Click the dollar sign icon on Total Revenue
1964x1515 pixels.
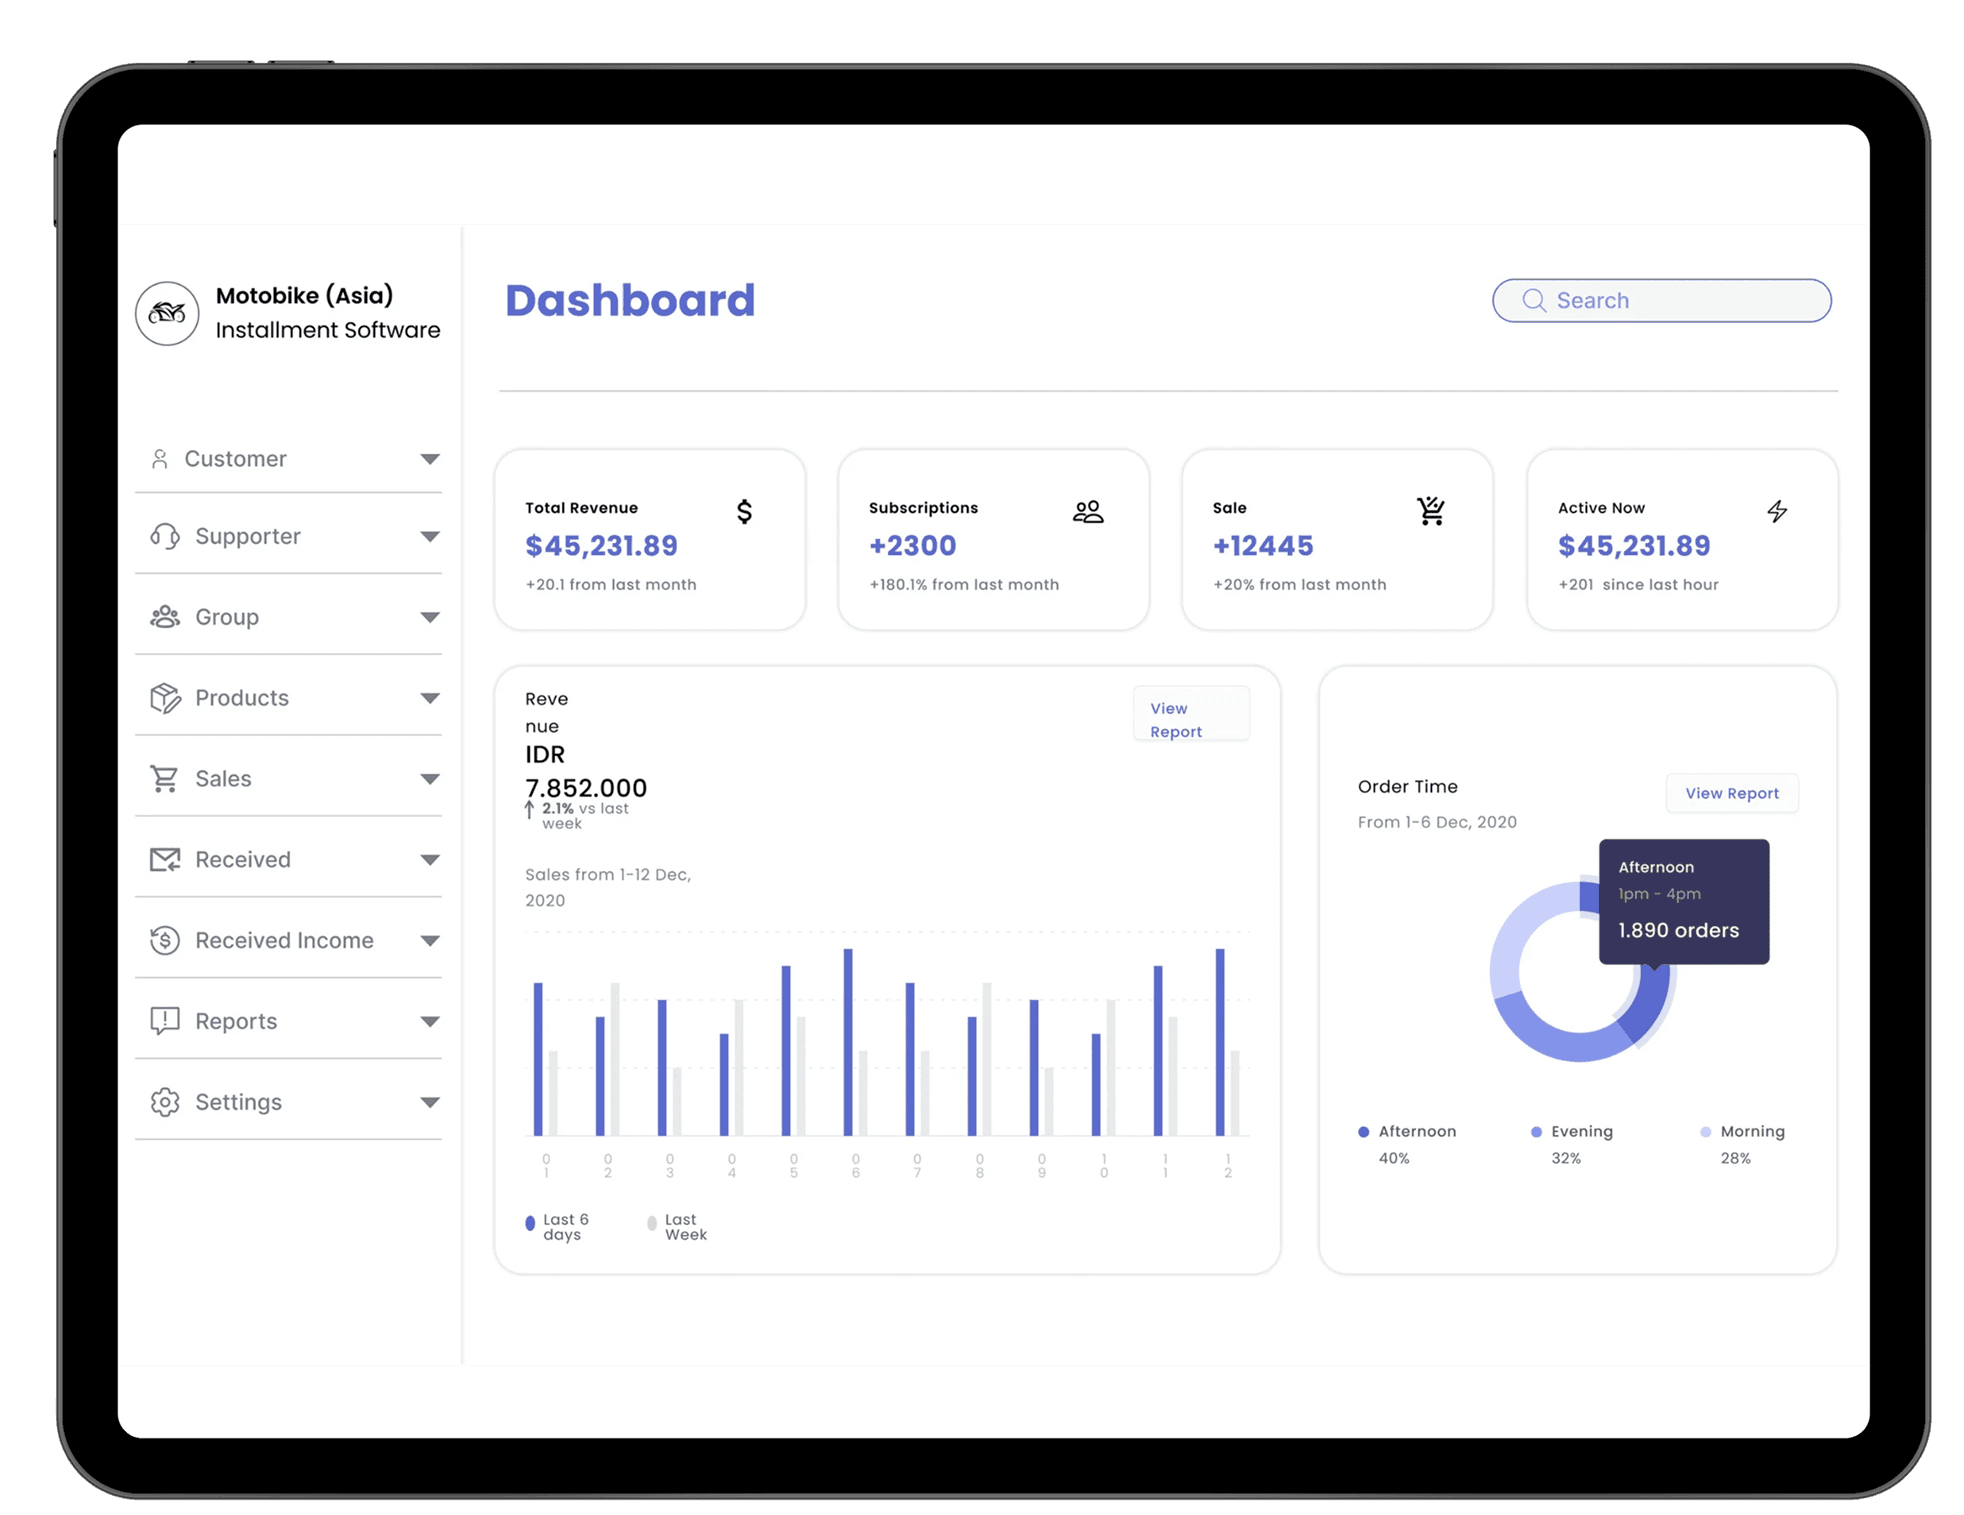(x=744, y=512)
